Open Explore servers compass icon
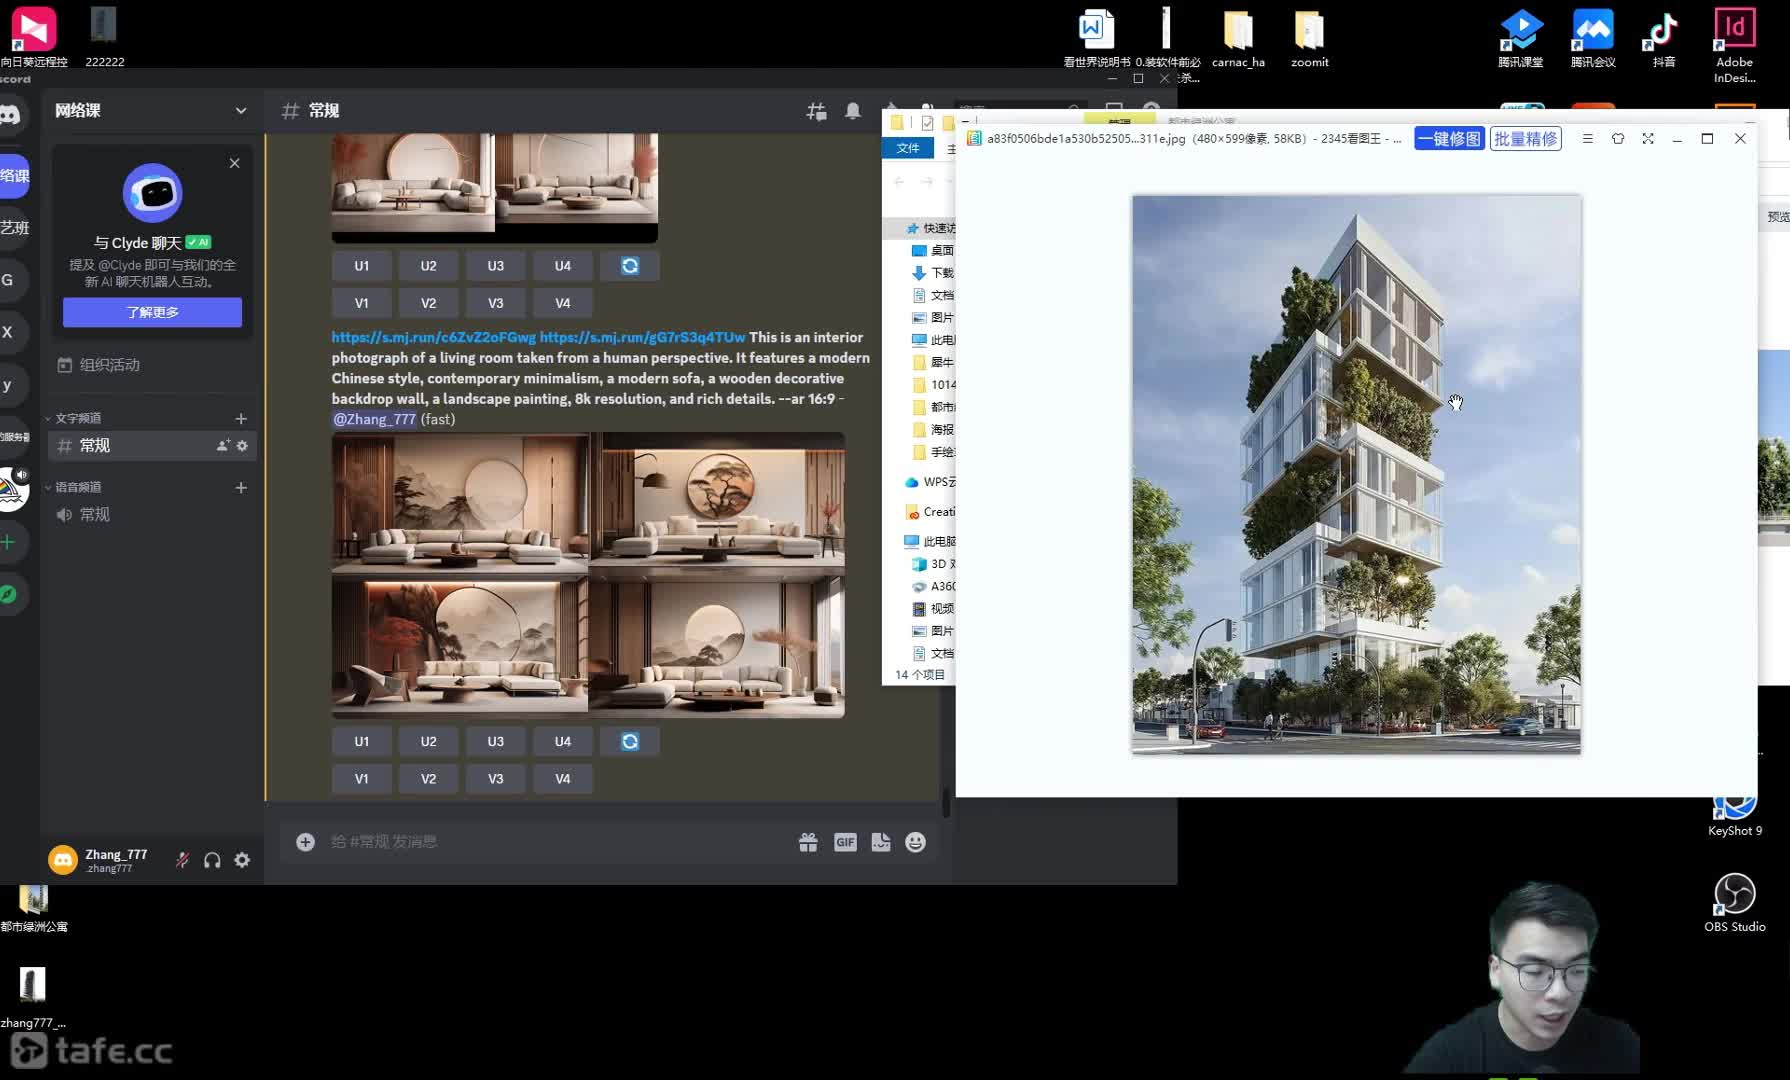This screenshot has width=1790, height=1080. point(8,595)
